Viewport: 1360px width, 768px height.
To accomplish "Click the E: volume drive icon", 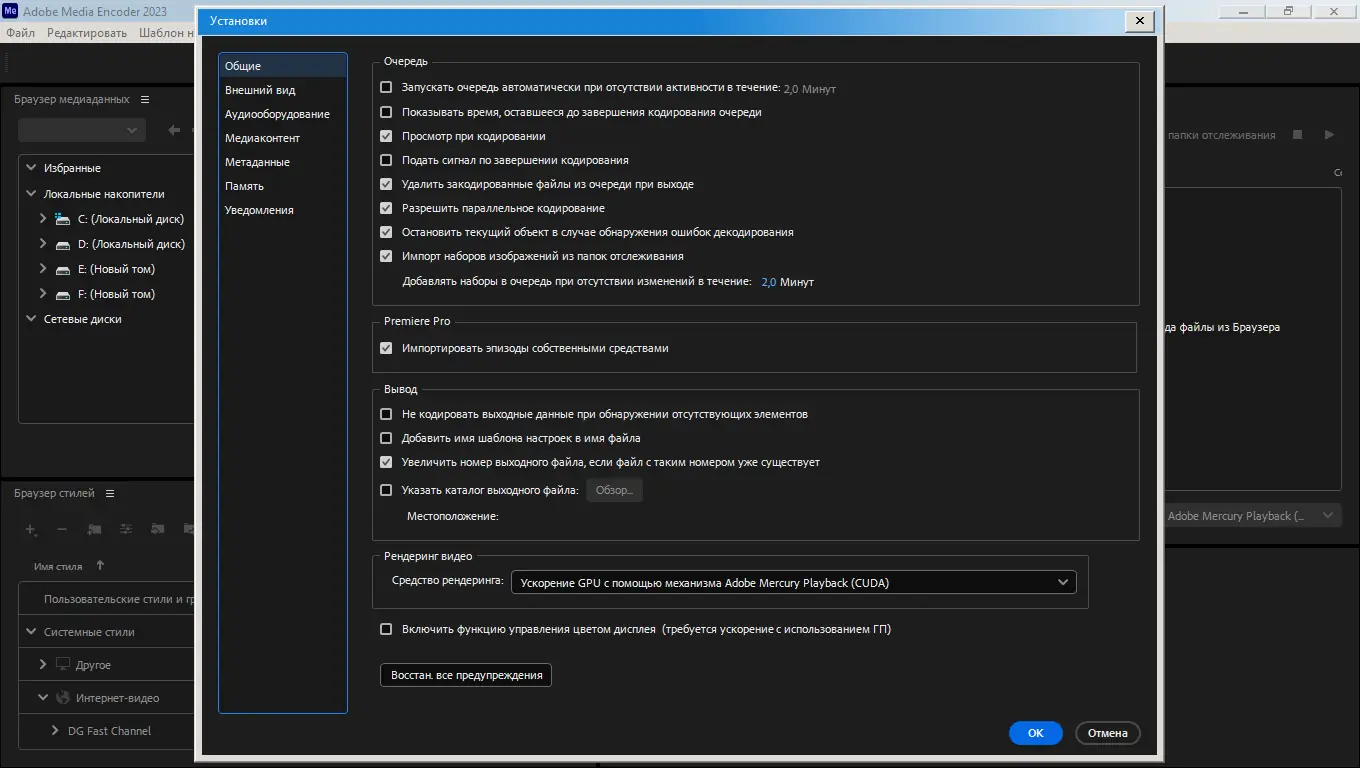I will point(62,269).
